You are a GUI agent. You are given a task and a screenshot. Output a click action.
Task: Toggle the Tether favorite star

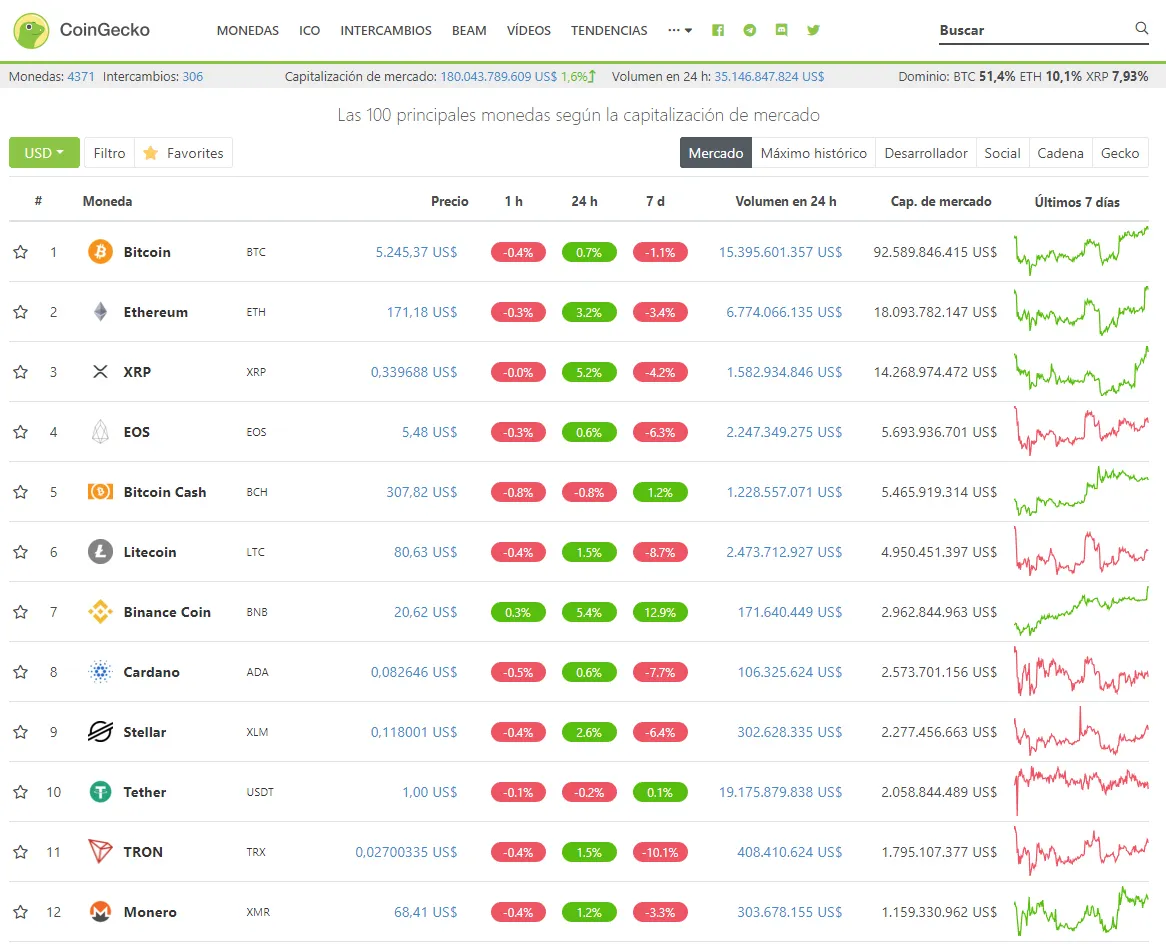pos(21,792)
